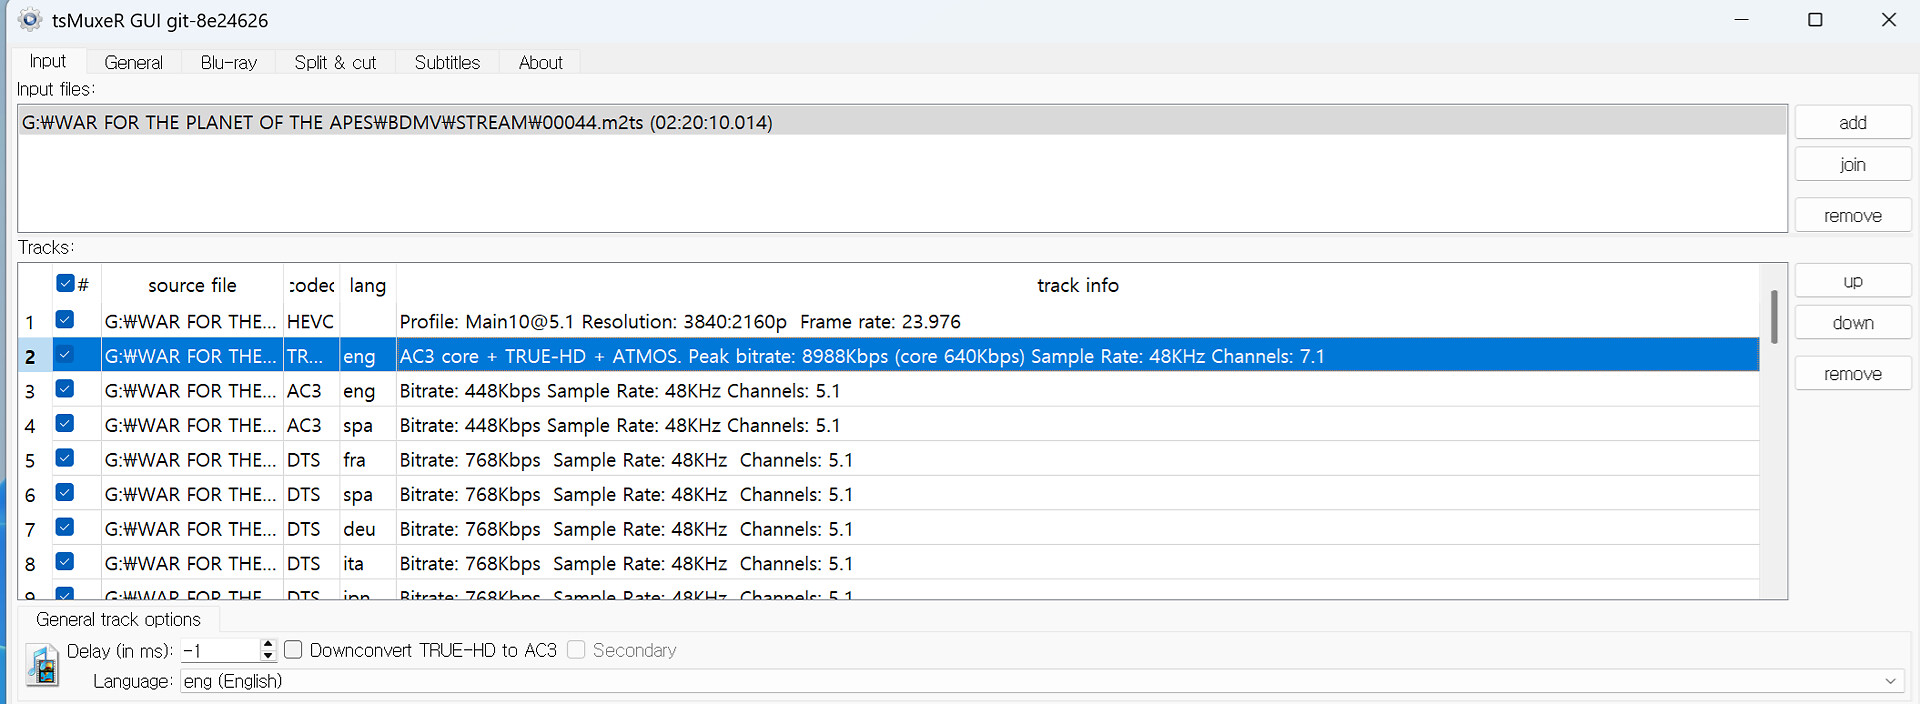Click the tsMuxeR app icon in title bar
This screenshot has height=704, width=1920.
tap(30, 20)
